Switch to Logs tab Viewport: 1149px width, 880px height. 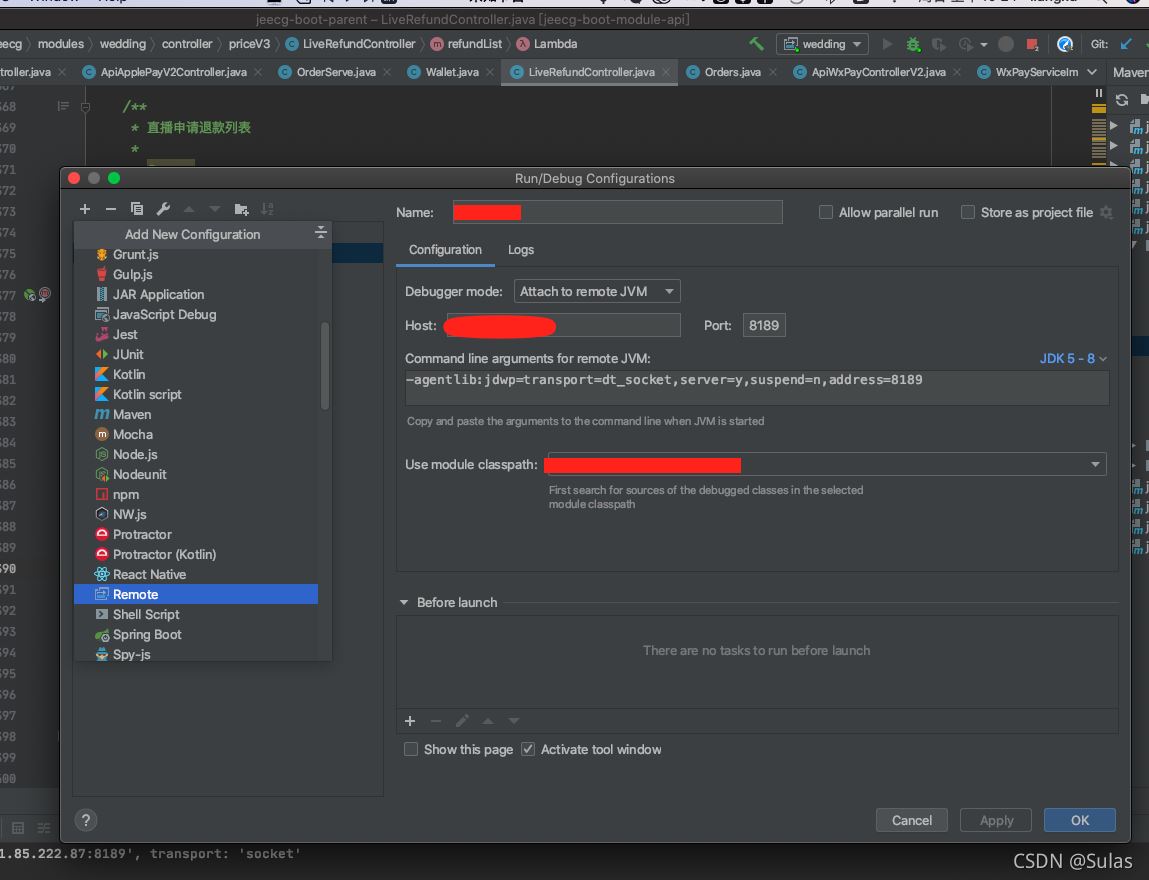[521, 250]
